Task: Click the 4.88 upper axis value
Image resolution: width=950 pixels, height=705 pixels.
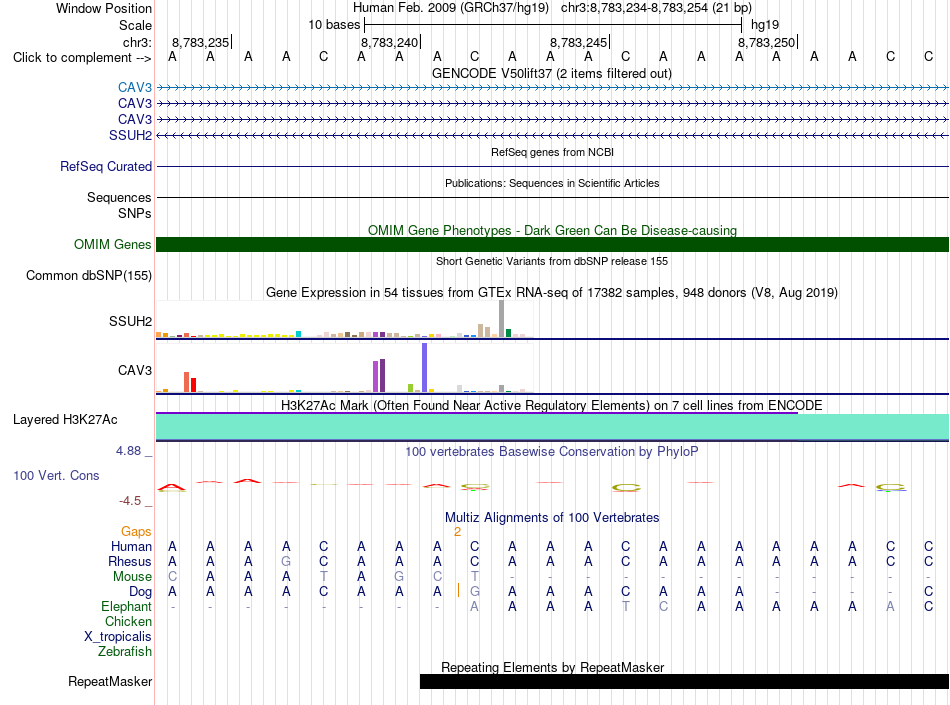Action: (128, 451)
